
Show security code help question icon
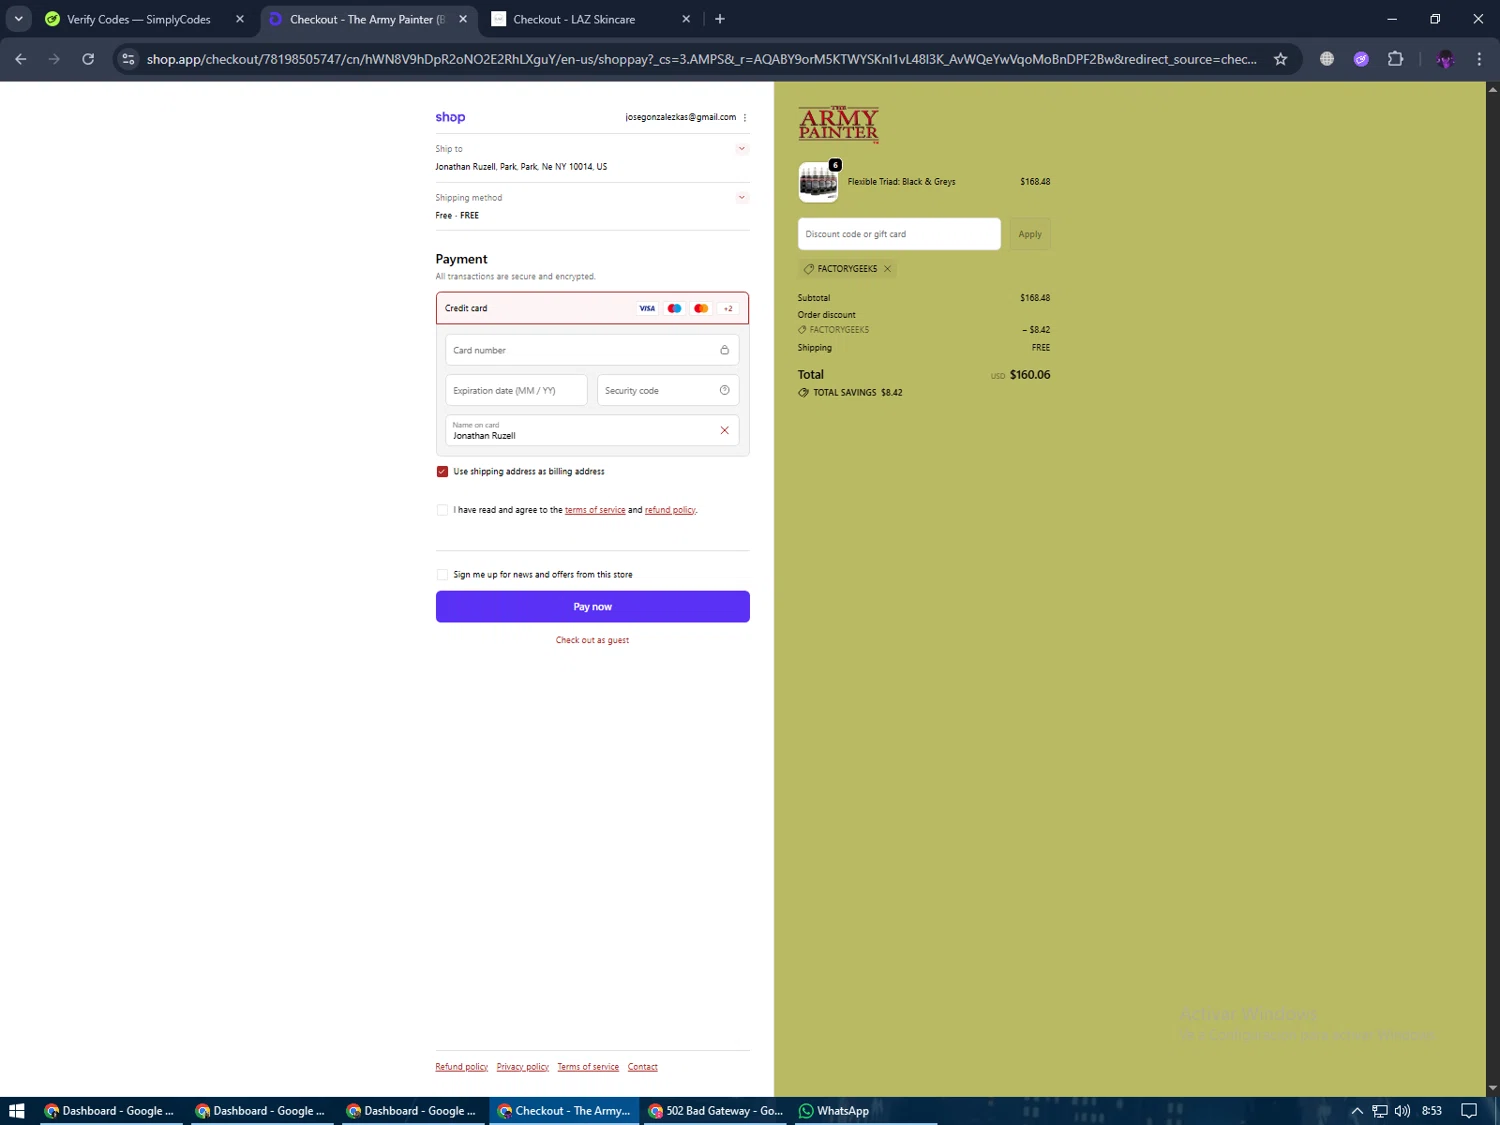(725, 390)
